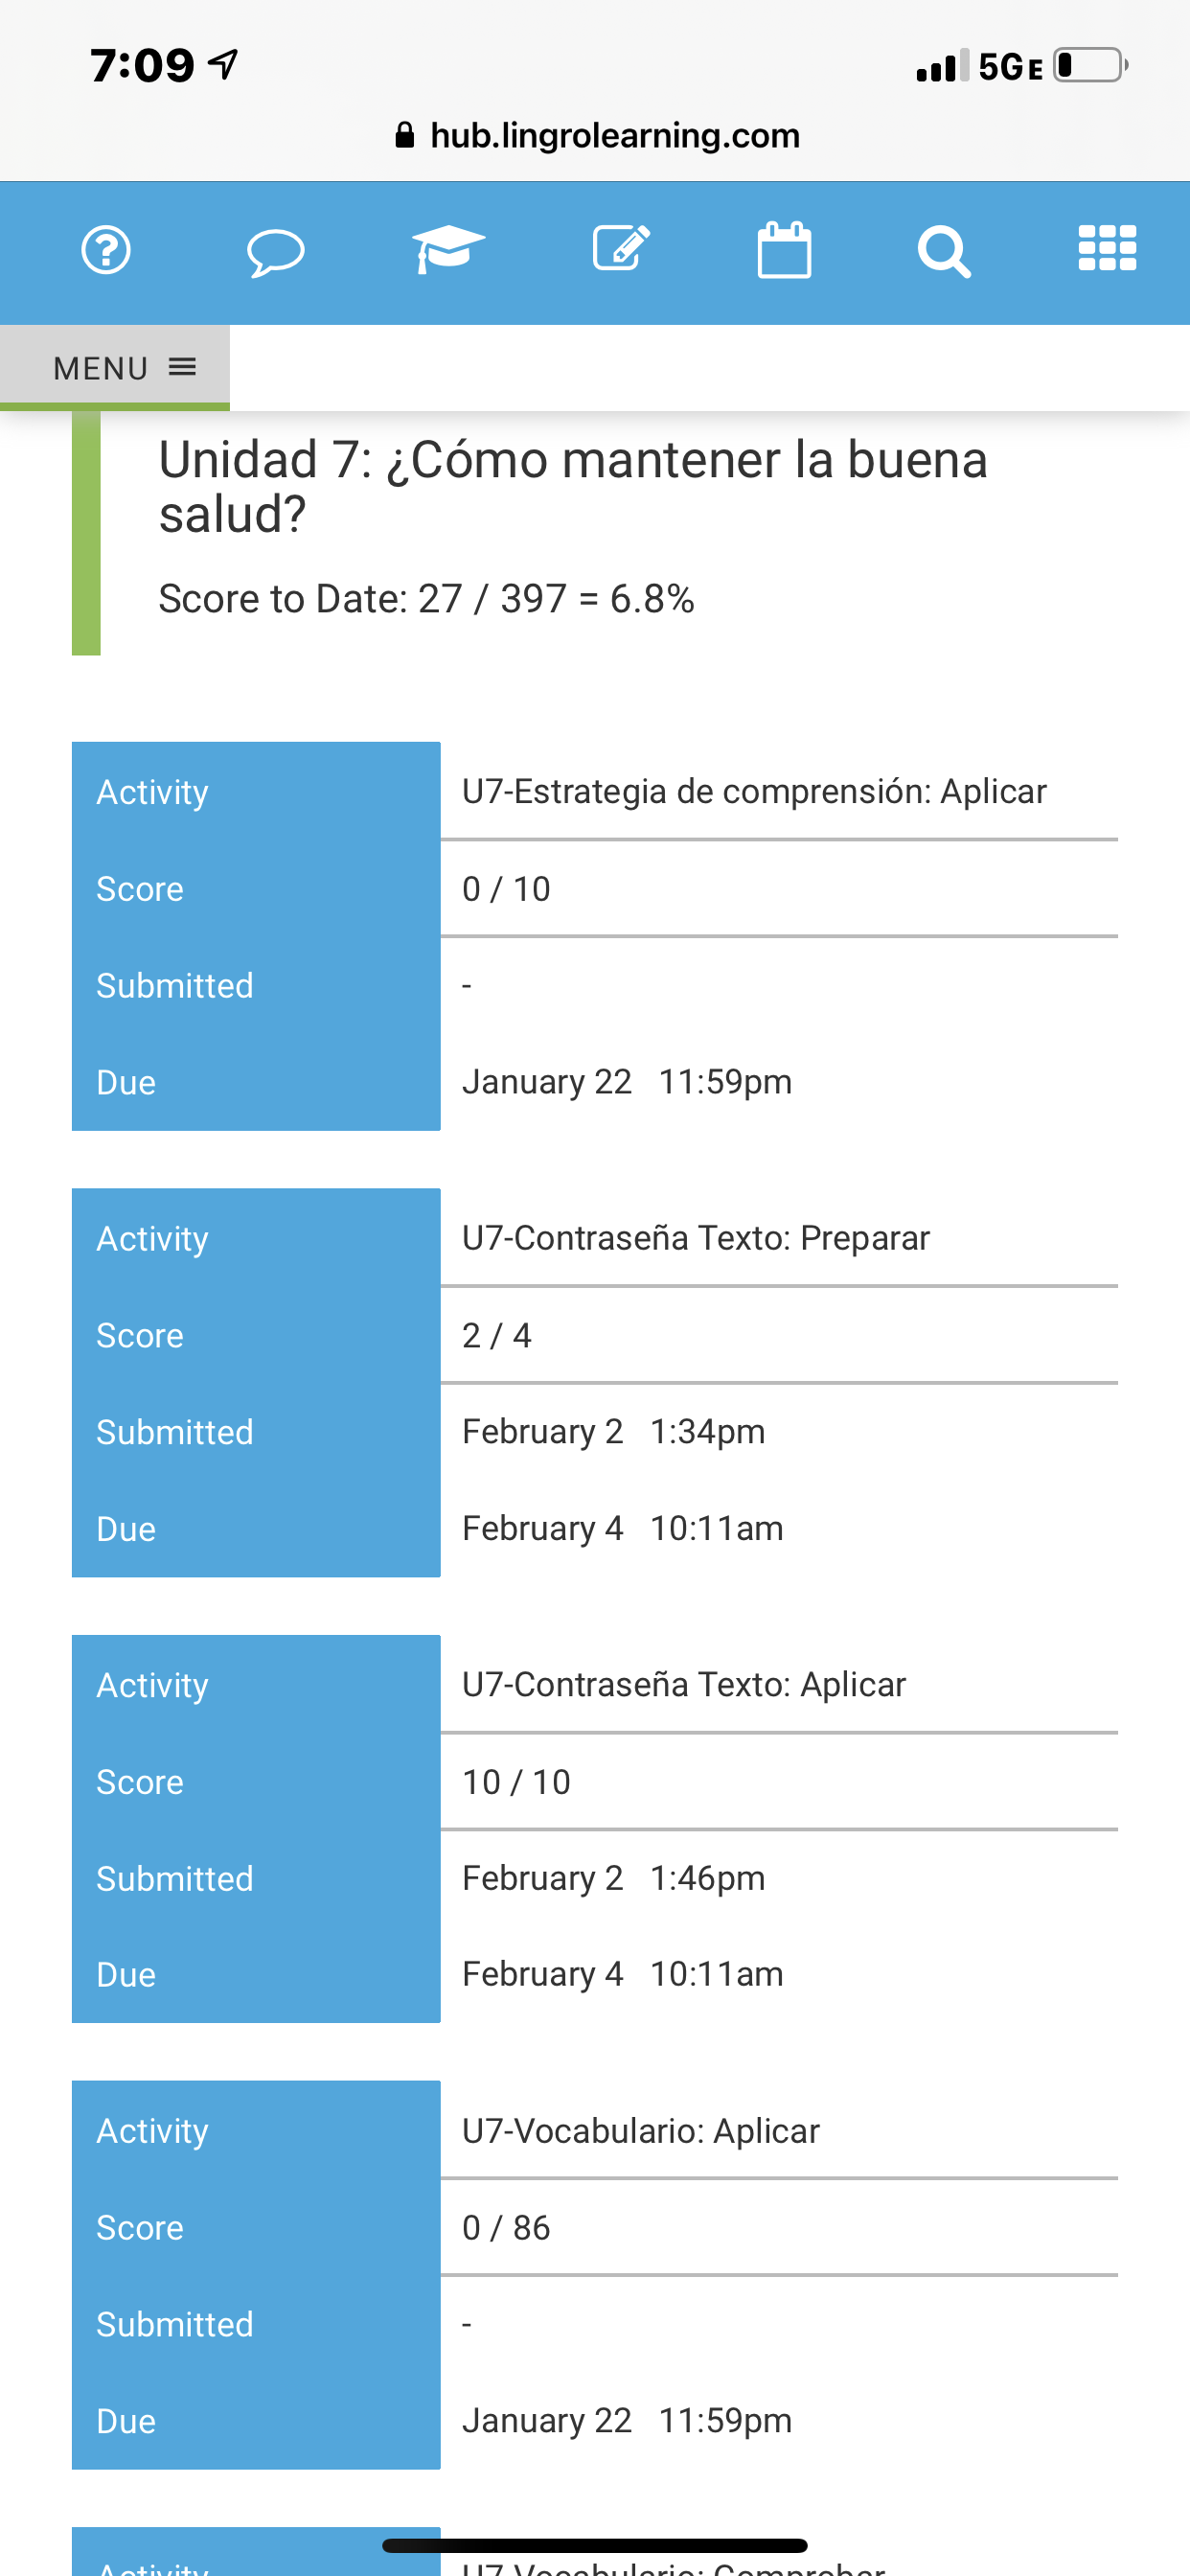This screenshot has height=2576, width=1190.
Task: Tap the Unidad 7 unit heading
Action: (573, 487)
